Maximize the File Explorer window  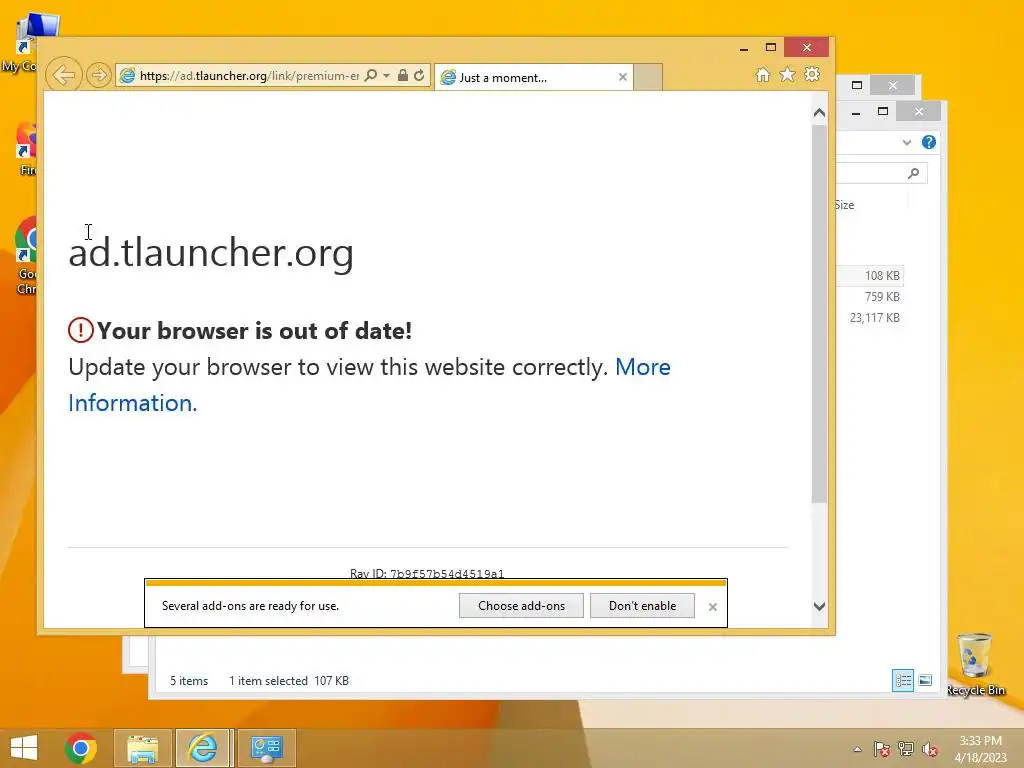pos(883,112)
